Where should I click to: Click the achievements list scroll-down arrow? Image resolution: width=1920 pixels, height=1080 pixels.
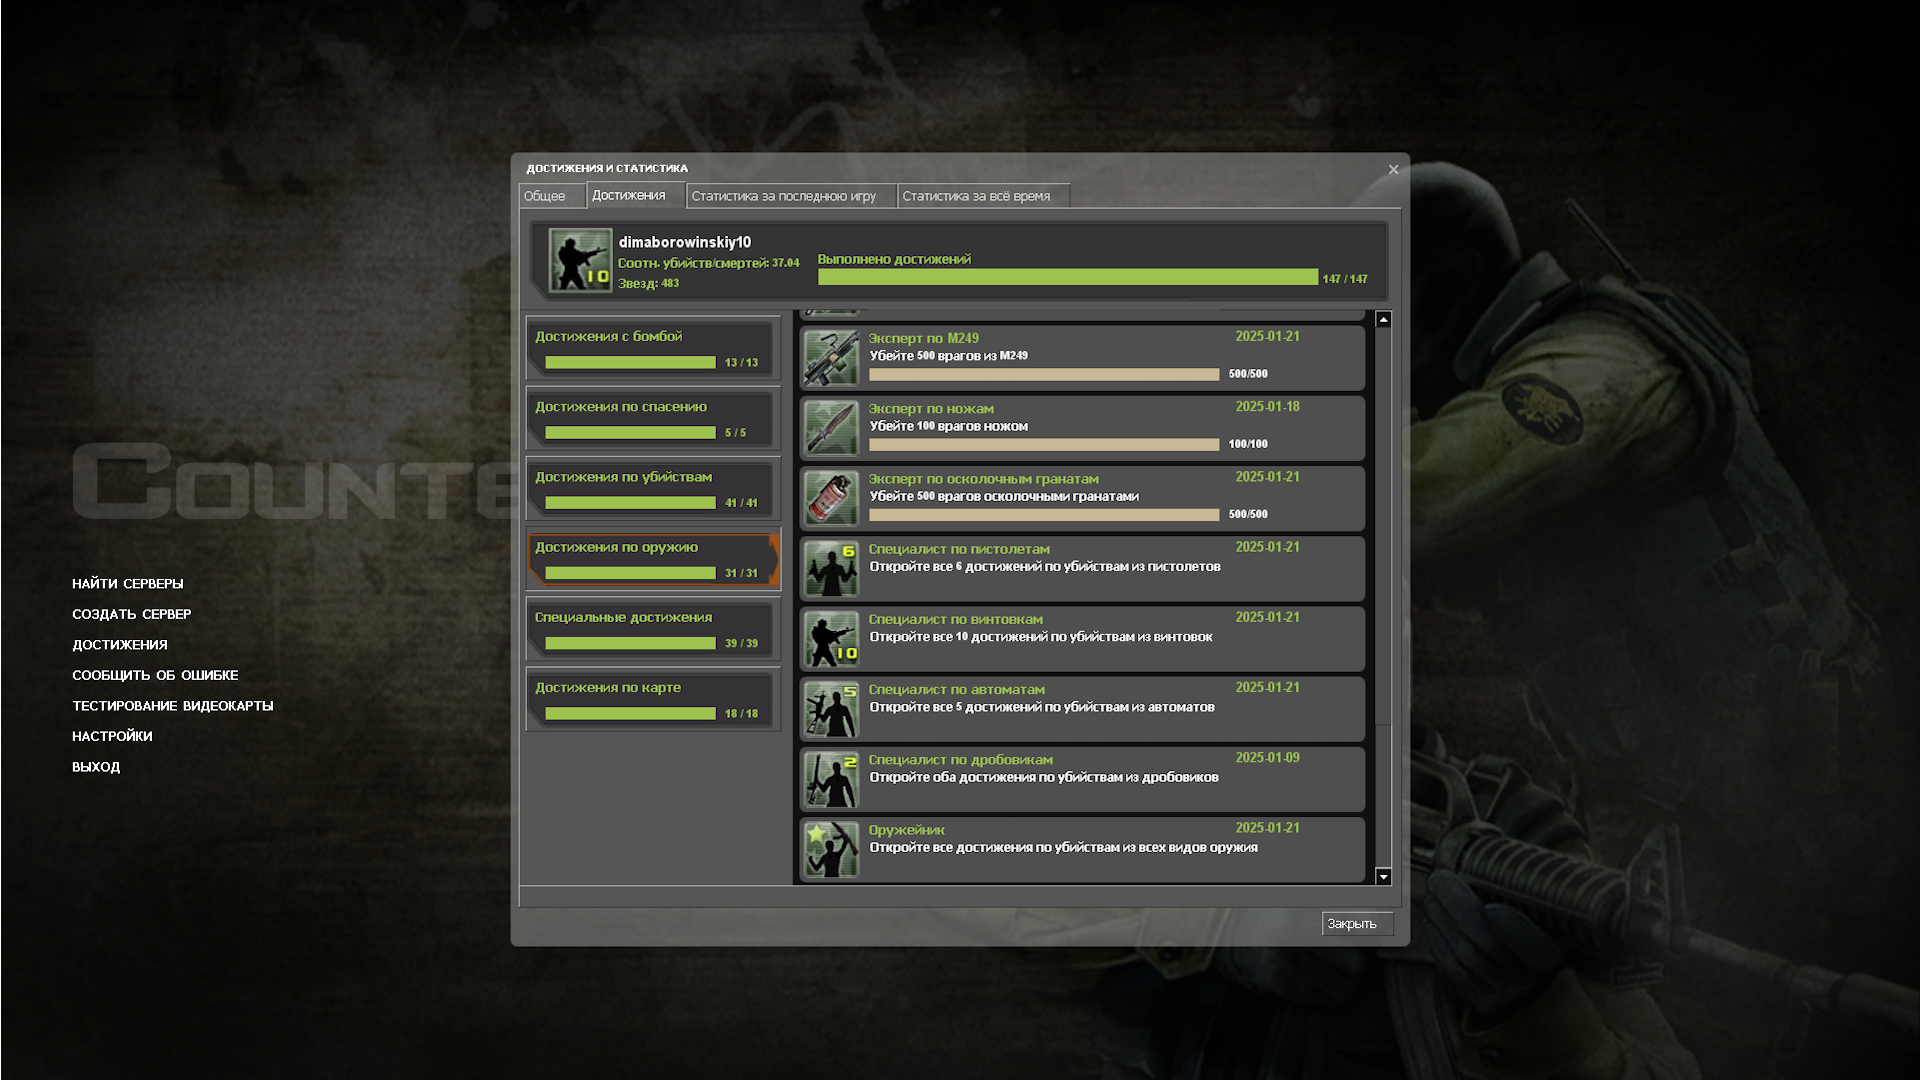tap(1383, 876)
